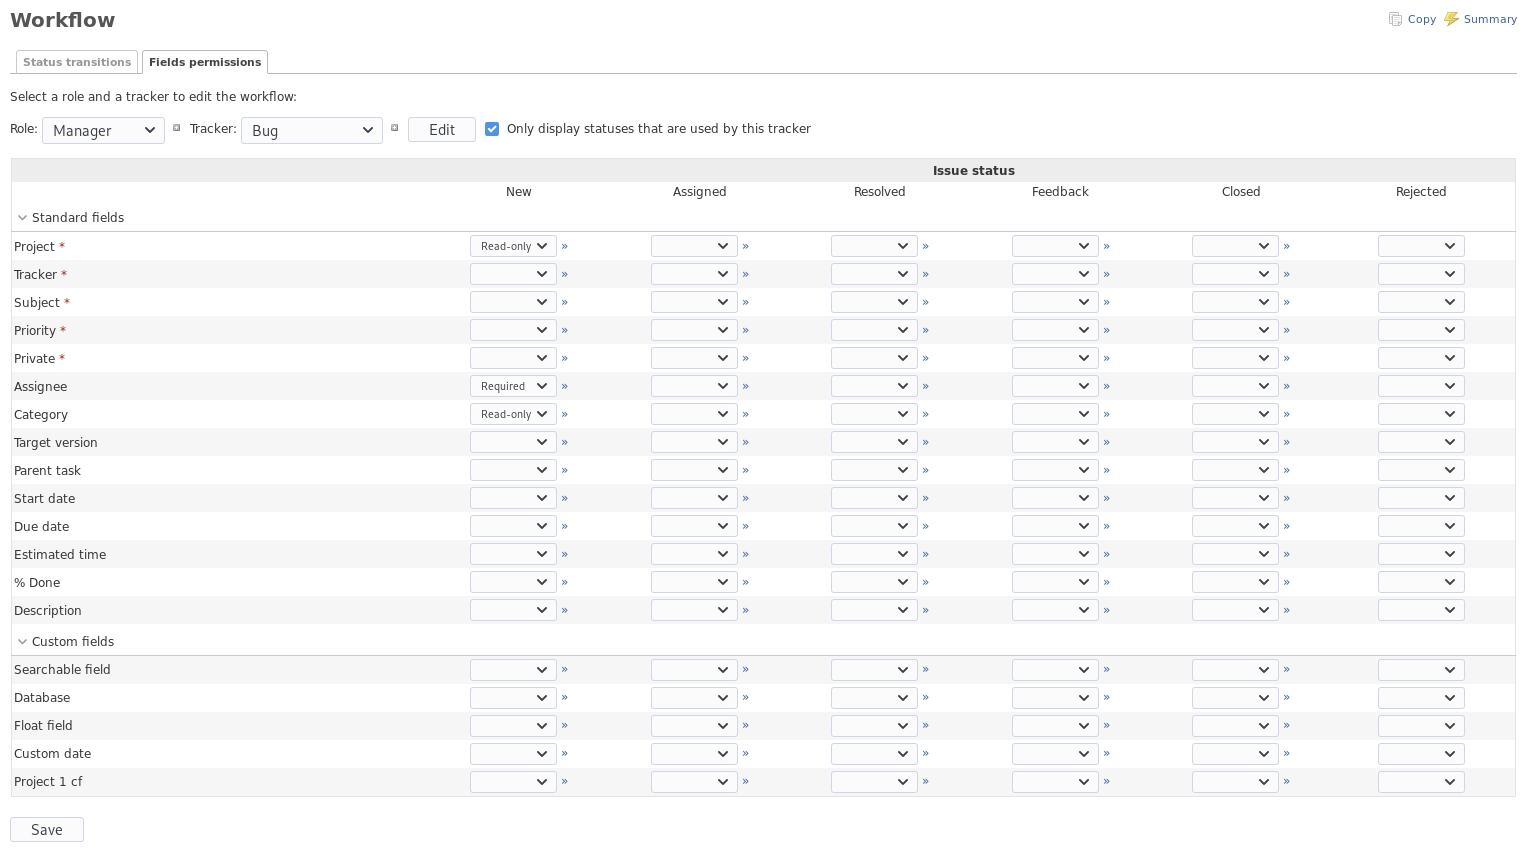The height and width of the screenshot is (853, 1527).
Task: Toggle multi-select icon next to Role
Action: tap(177, 128)
